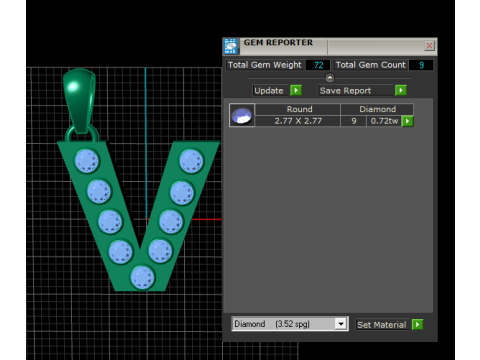This screenshot has height=360, width=480.
Task: Click the Round shape cell
Action: (298, 109)
